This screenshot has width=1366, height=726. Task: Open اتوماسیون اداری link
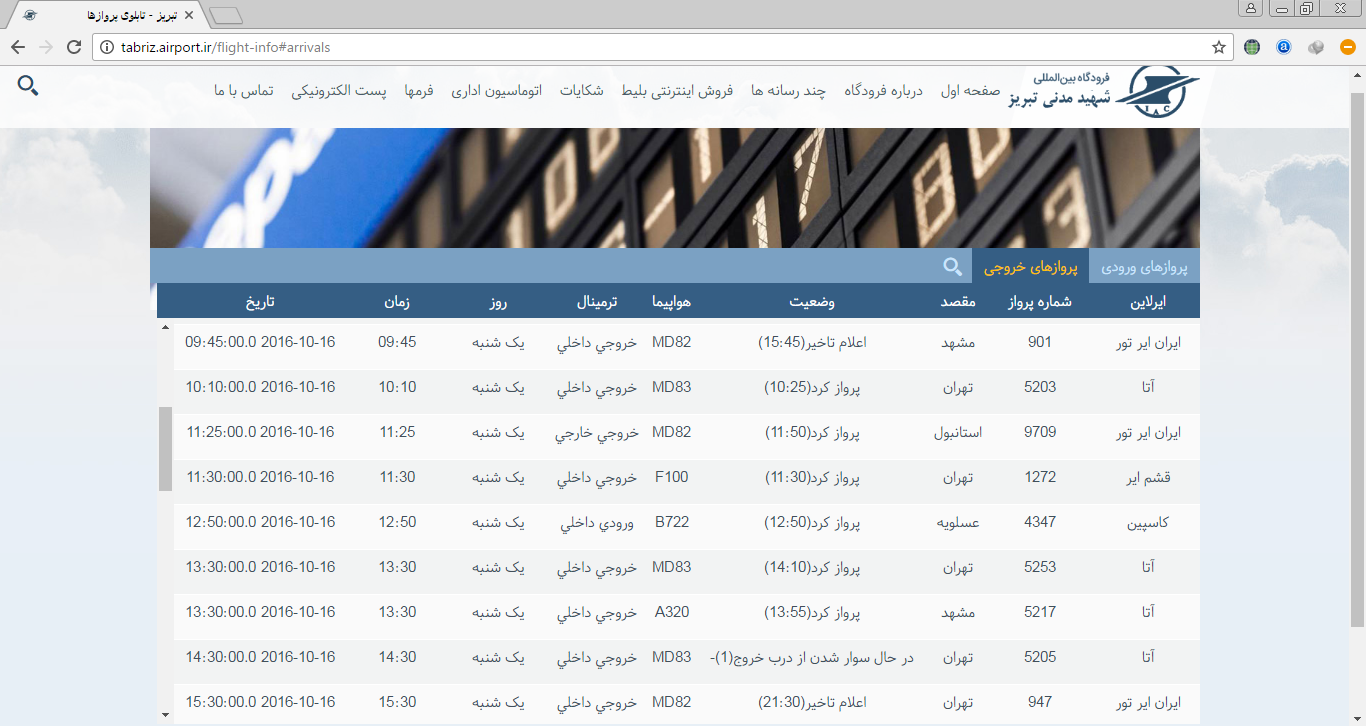[x=497, y=91]
